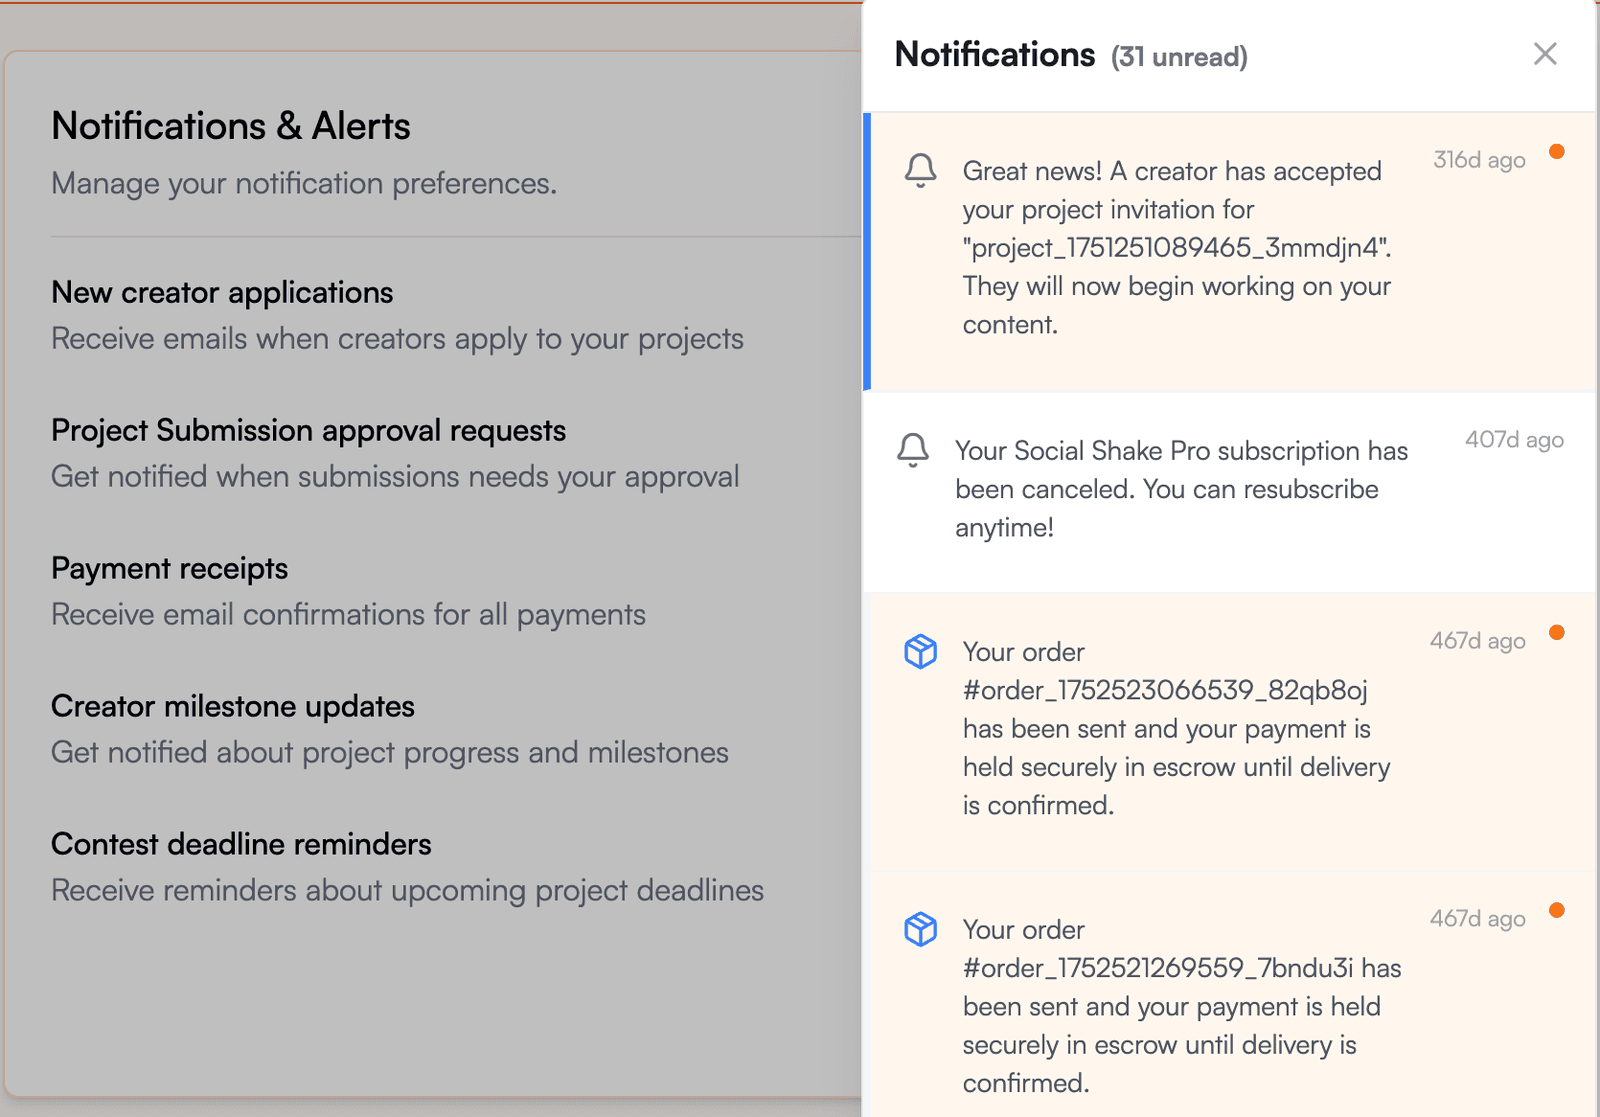Click the unread dot for order 82qb8oj notification
The image size is (1600, 1117).
point(1557,632)
